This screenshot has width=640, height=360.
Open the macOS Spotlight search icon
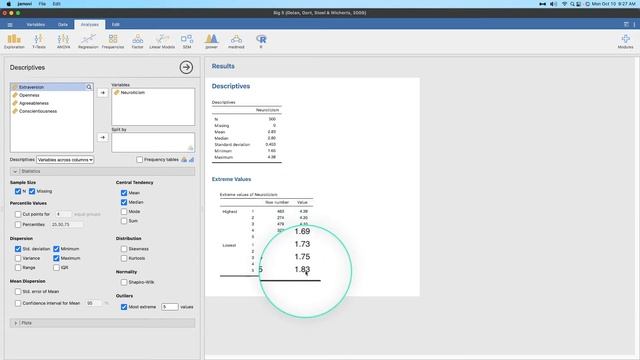coord(572,4)
